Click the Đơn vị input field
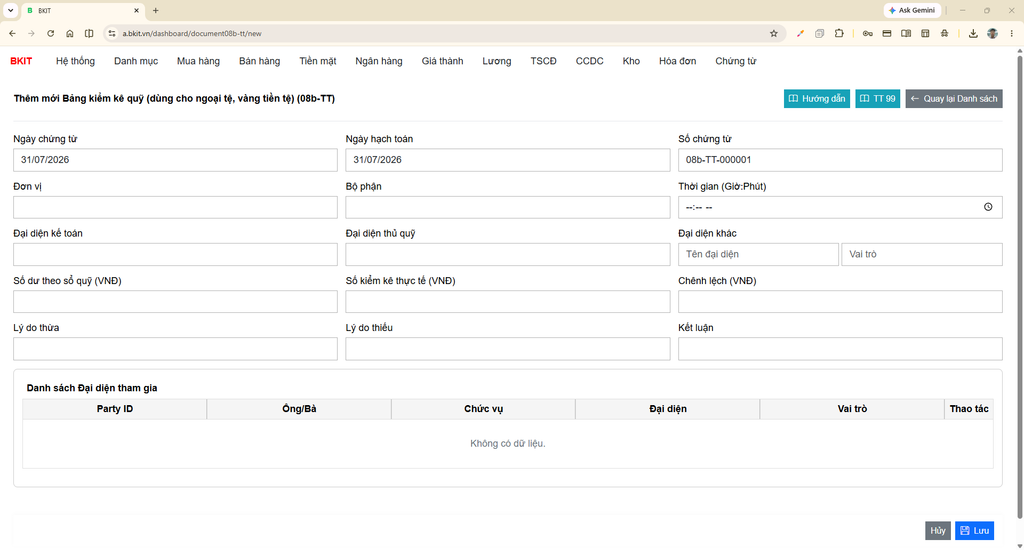Image resolution: width=1024 pixels, height=550 pixels. coord(175,207)
